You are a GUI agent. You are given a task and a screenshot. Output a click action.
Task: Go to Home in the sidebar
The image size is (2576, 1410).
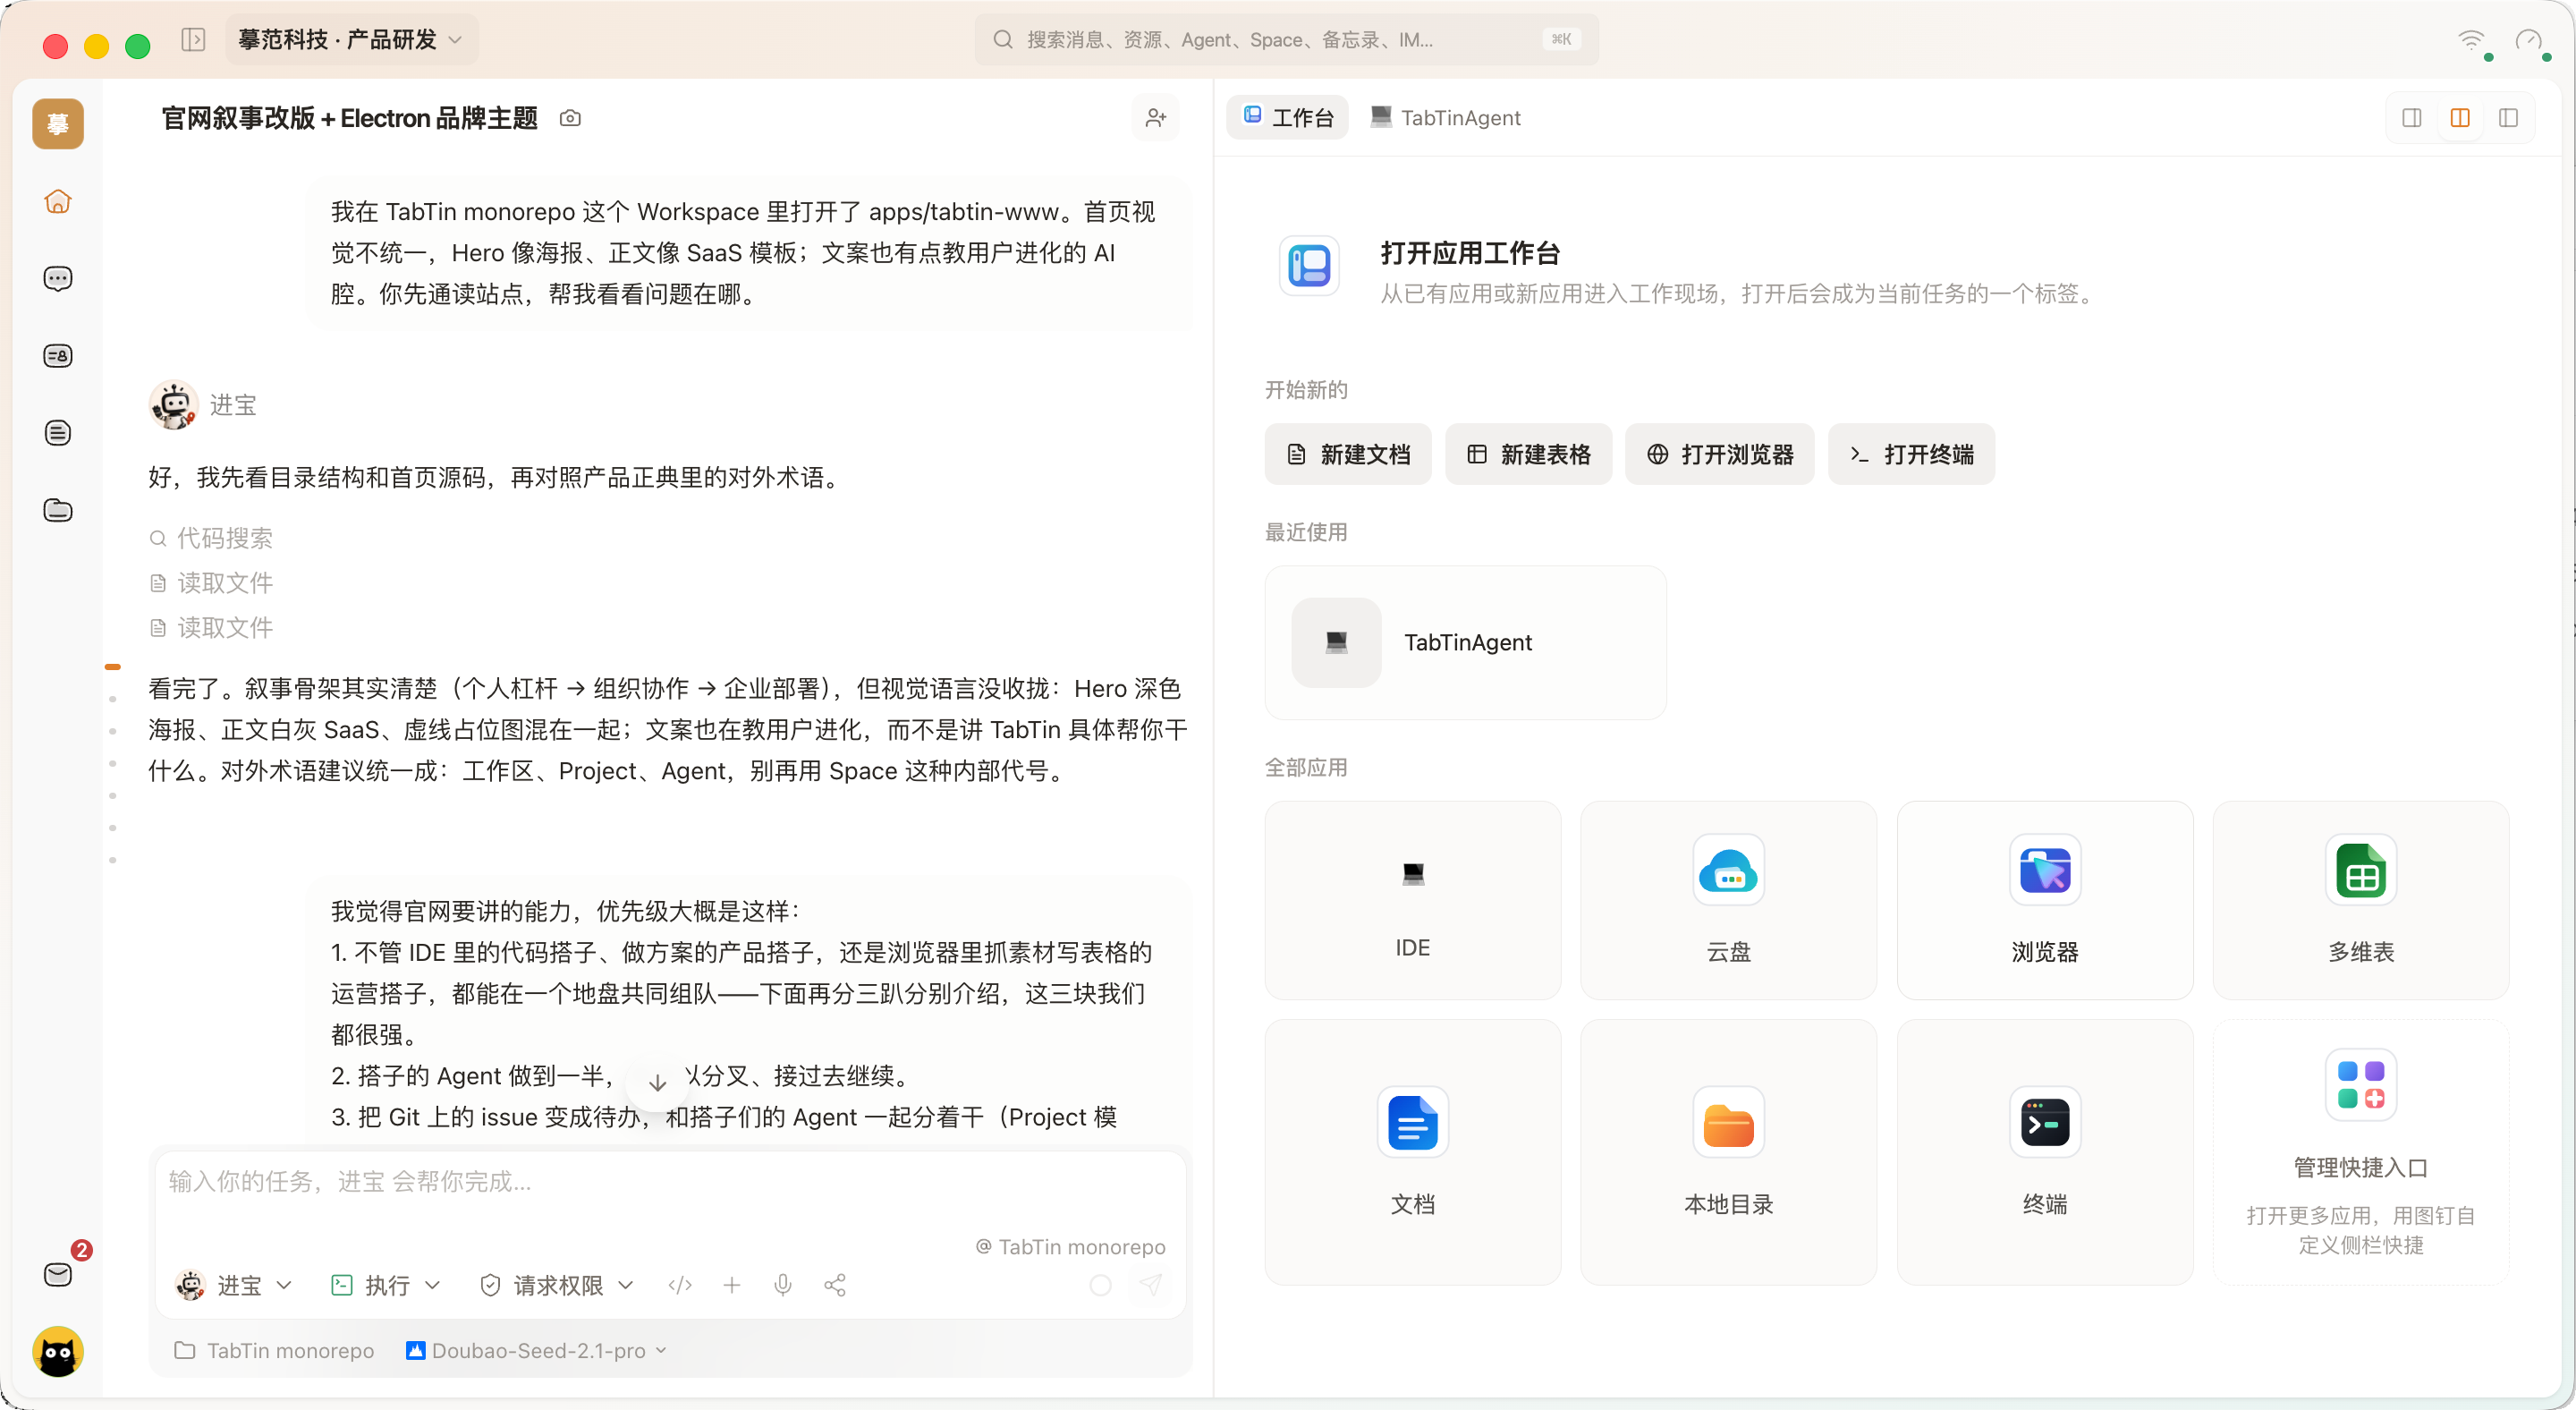(58, 201)
